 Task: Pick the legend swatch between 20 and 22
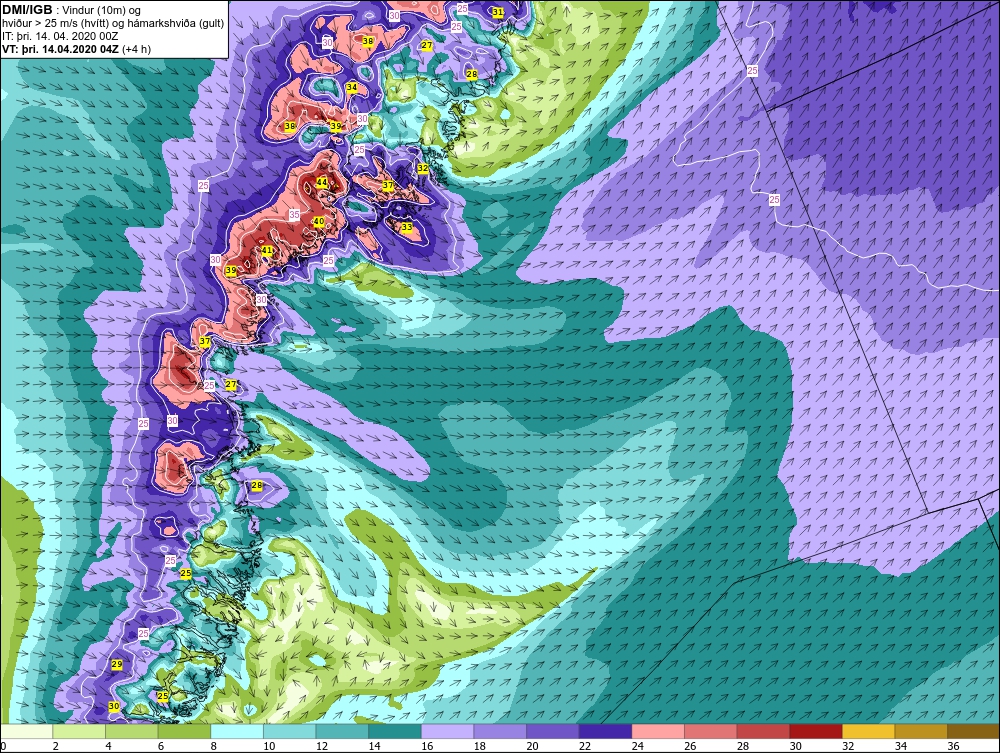click(553, 731)
